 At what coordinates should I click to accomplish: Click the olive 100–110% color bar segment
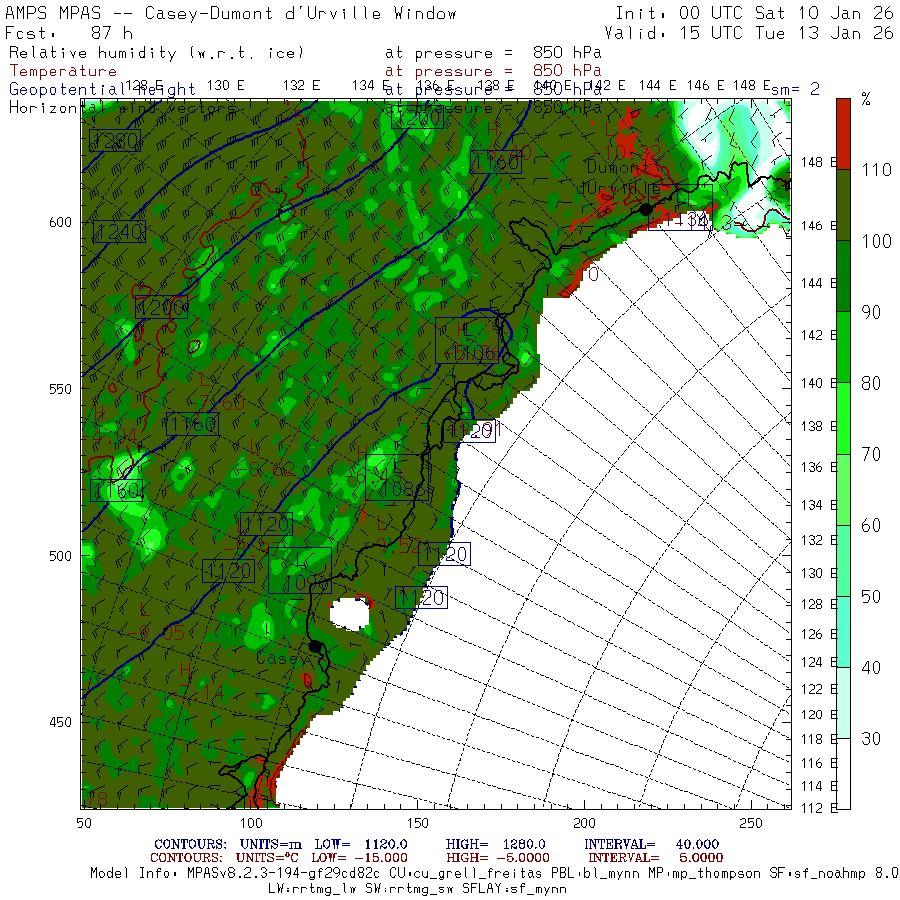[x=843, y=205]
